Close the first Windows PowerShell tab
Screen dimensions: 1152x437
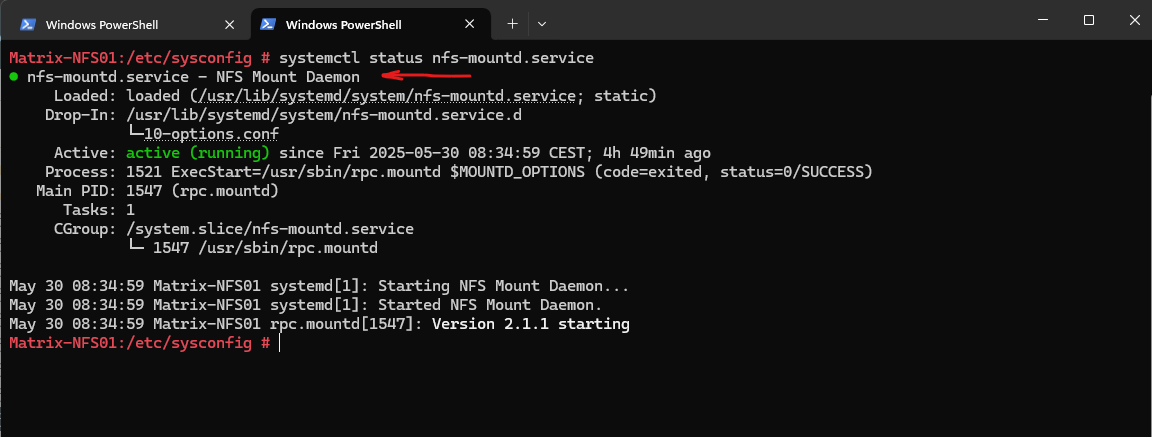tap(229, 24)
